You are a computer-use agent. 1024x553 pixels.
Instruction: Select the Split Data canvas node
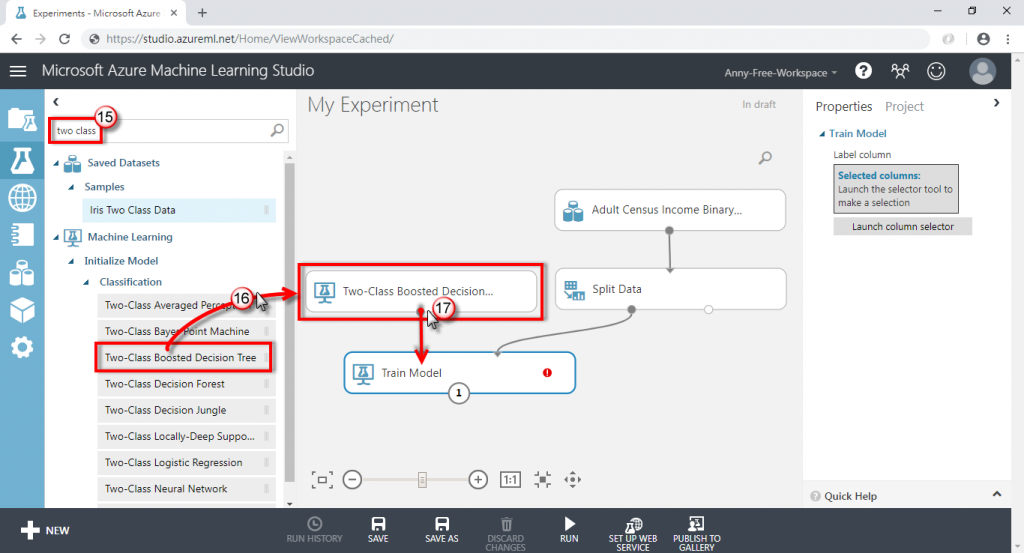671,289
